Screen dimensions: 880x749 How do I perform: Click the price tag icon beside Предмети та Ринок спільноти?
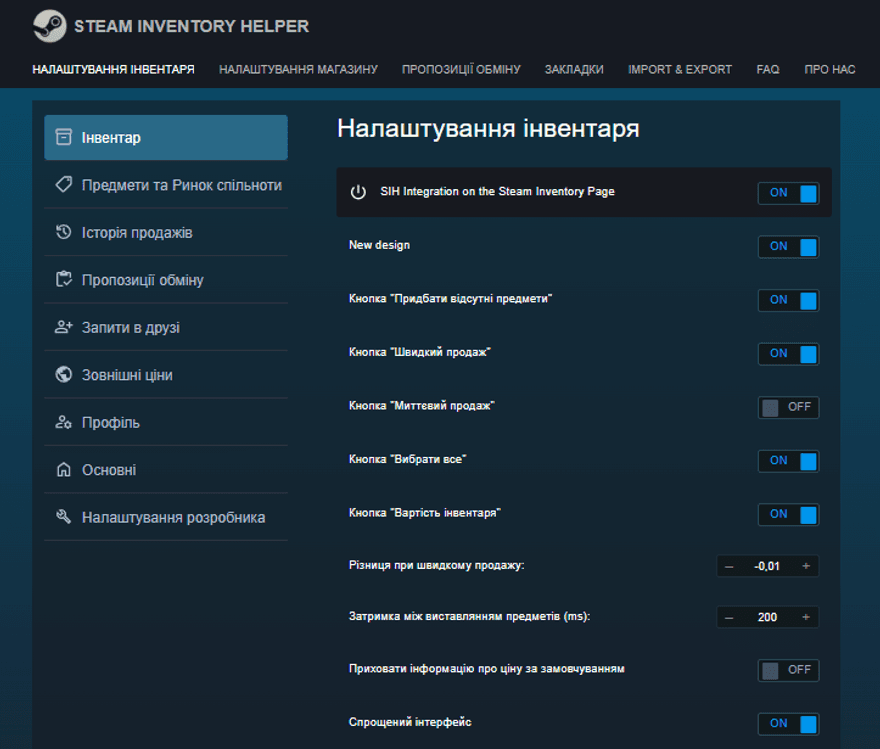click(x=62, y=185)
